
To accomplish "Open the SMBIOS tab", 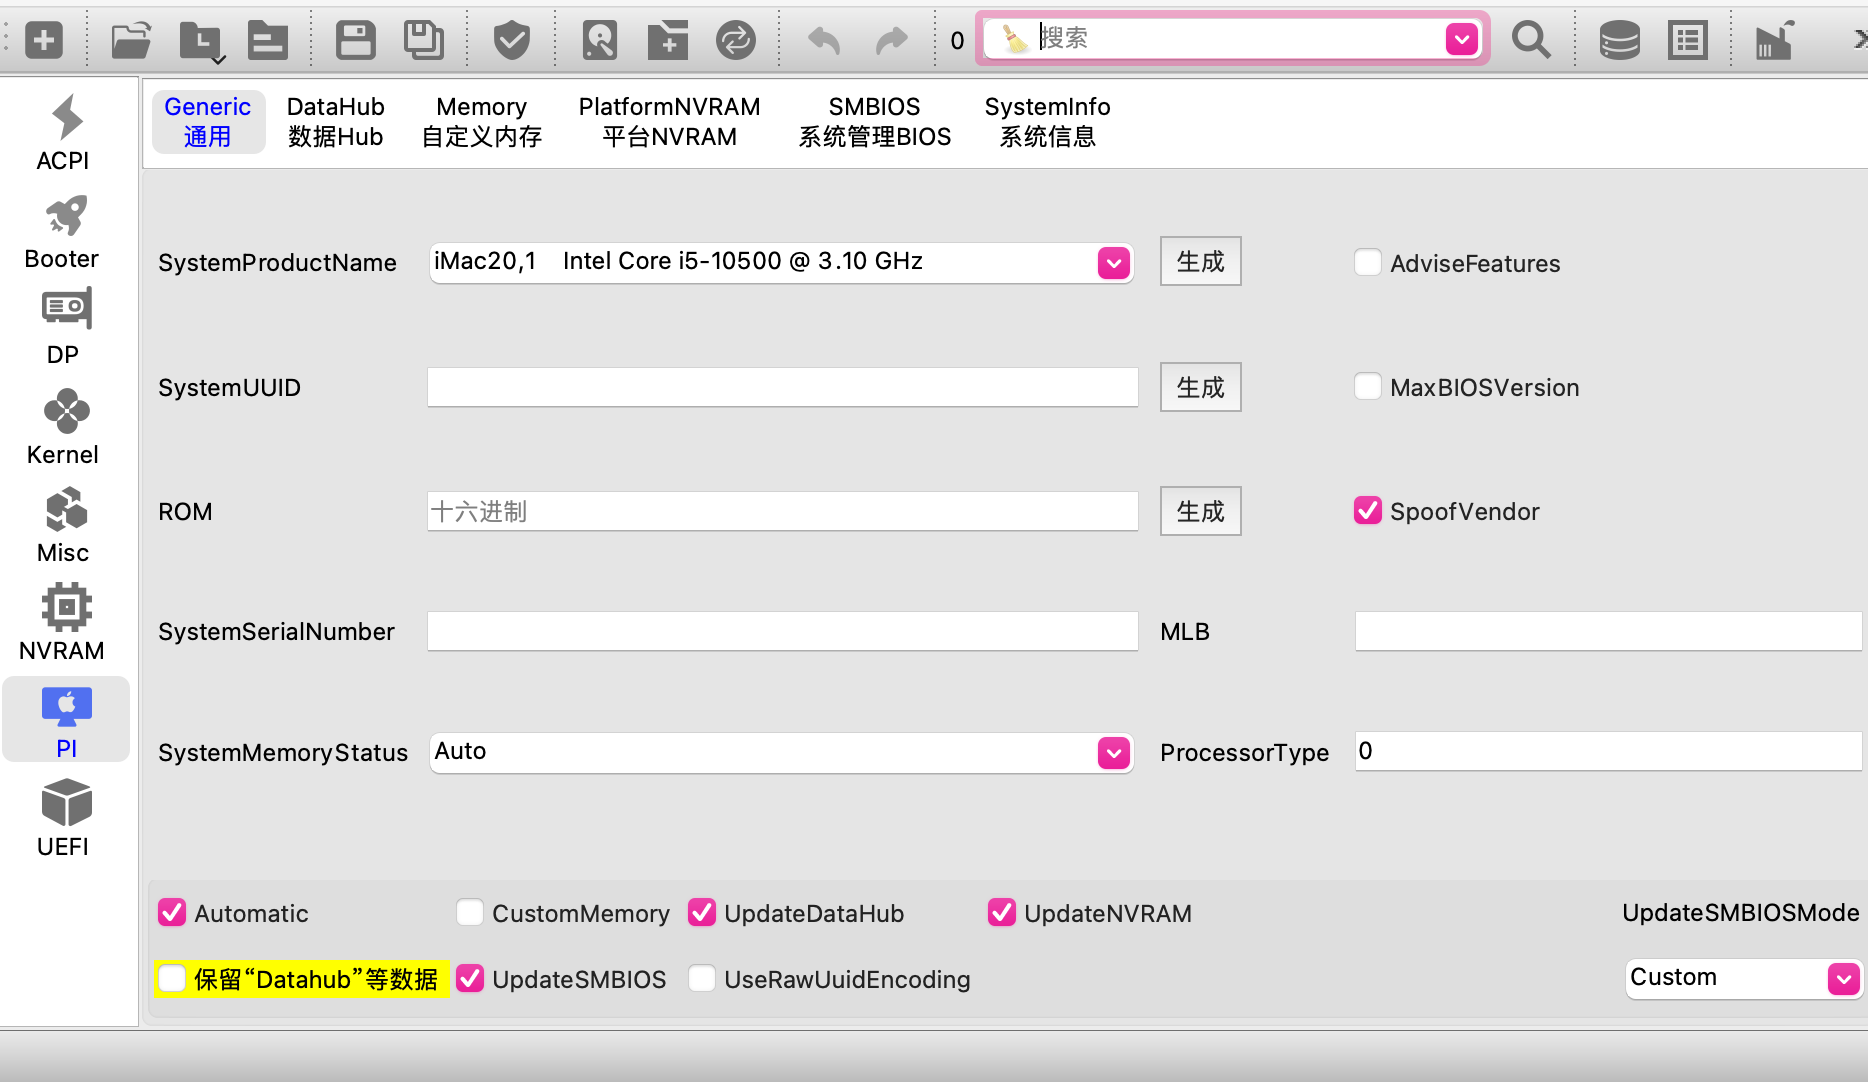I will coord(874,121).
